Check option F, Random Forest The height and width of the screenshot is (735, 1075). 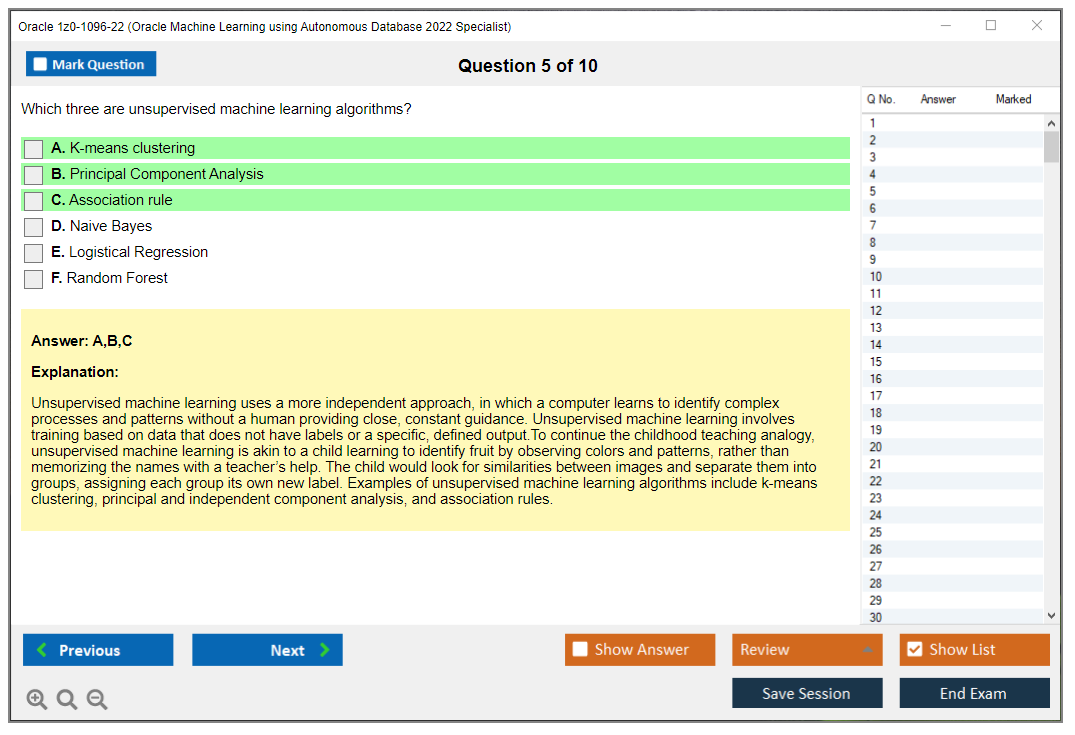click(x=33, y=278)
